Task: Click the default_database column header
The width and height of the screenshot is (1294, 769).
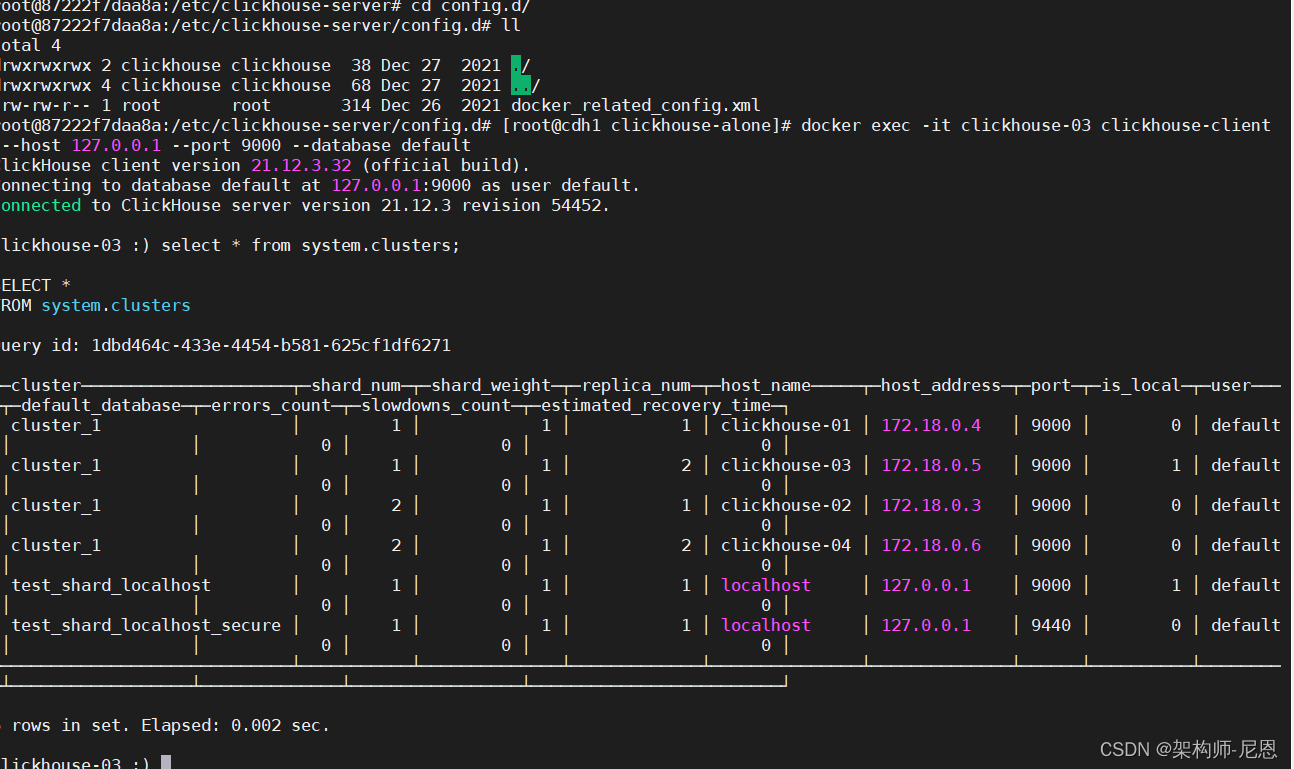Action: [x=101, y=405]
